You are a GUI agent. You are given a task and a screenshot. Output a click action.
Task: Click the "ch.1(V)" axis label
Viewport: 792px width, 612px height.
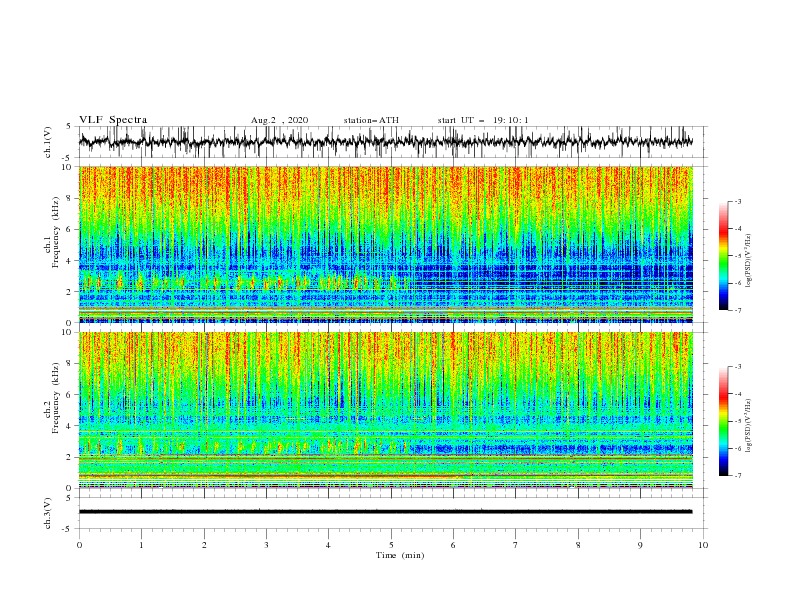(x=48, y=142)
